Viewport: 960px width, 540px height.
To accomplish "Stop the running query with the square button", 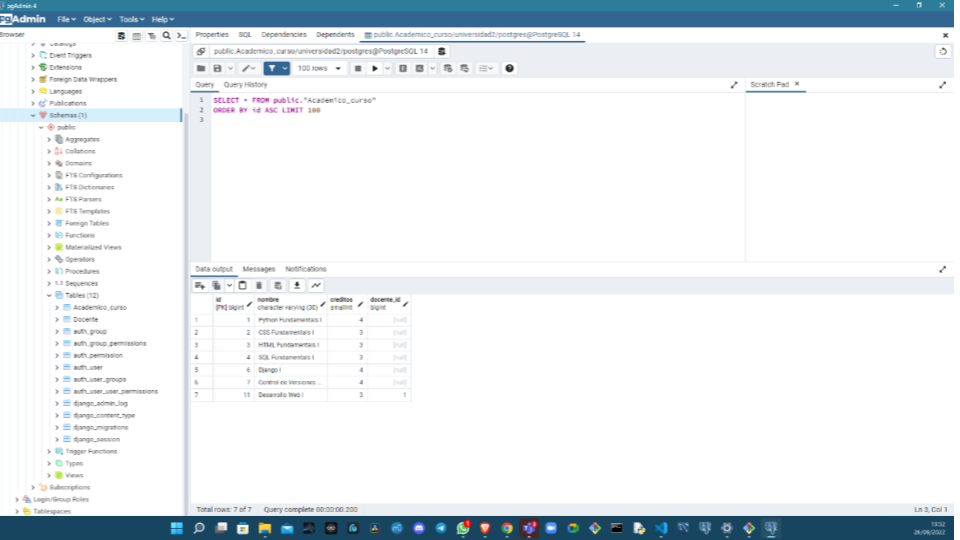I will [358, 69].
